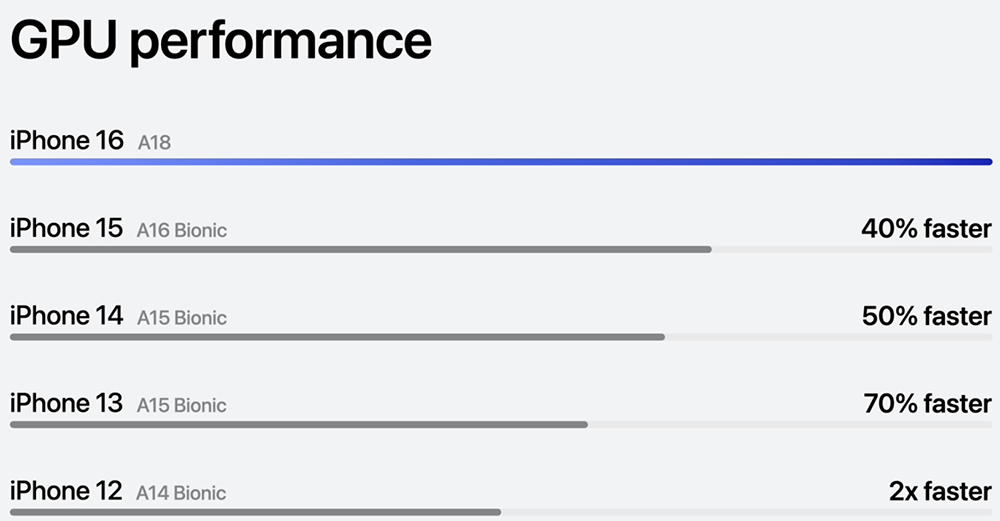The image size is (1000, 521).
Task: Select the iPhone 14 label
Action: coord(66,317)
